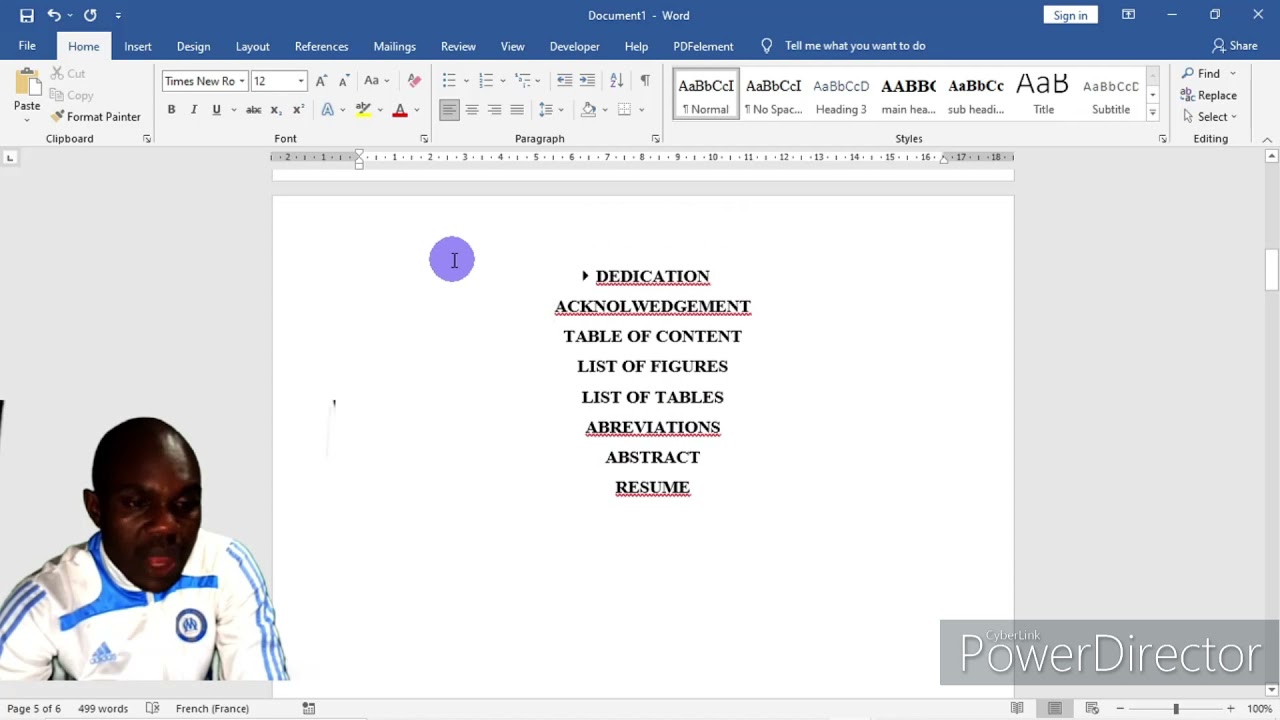The image size is (1280, 720).
Task: Click the Share button
Action: tap(1235, 46)
